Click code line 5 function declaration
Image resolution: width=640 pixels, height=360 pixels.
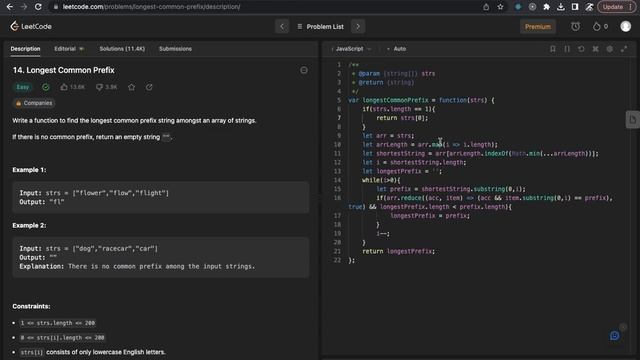coord(421,100)
